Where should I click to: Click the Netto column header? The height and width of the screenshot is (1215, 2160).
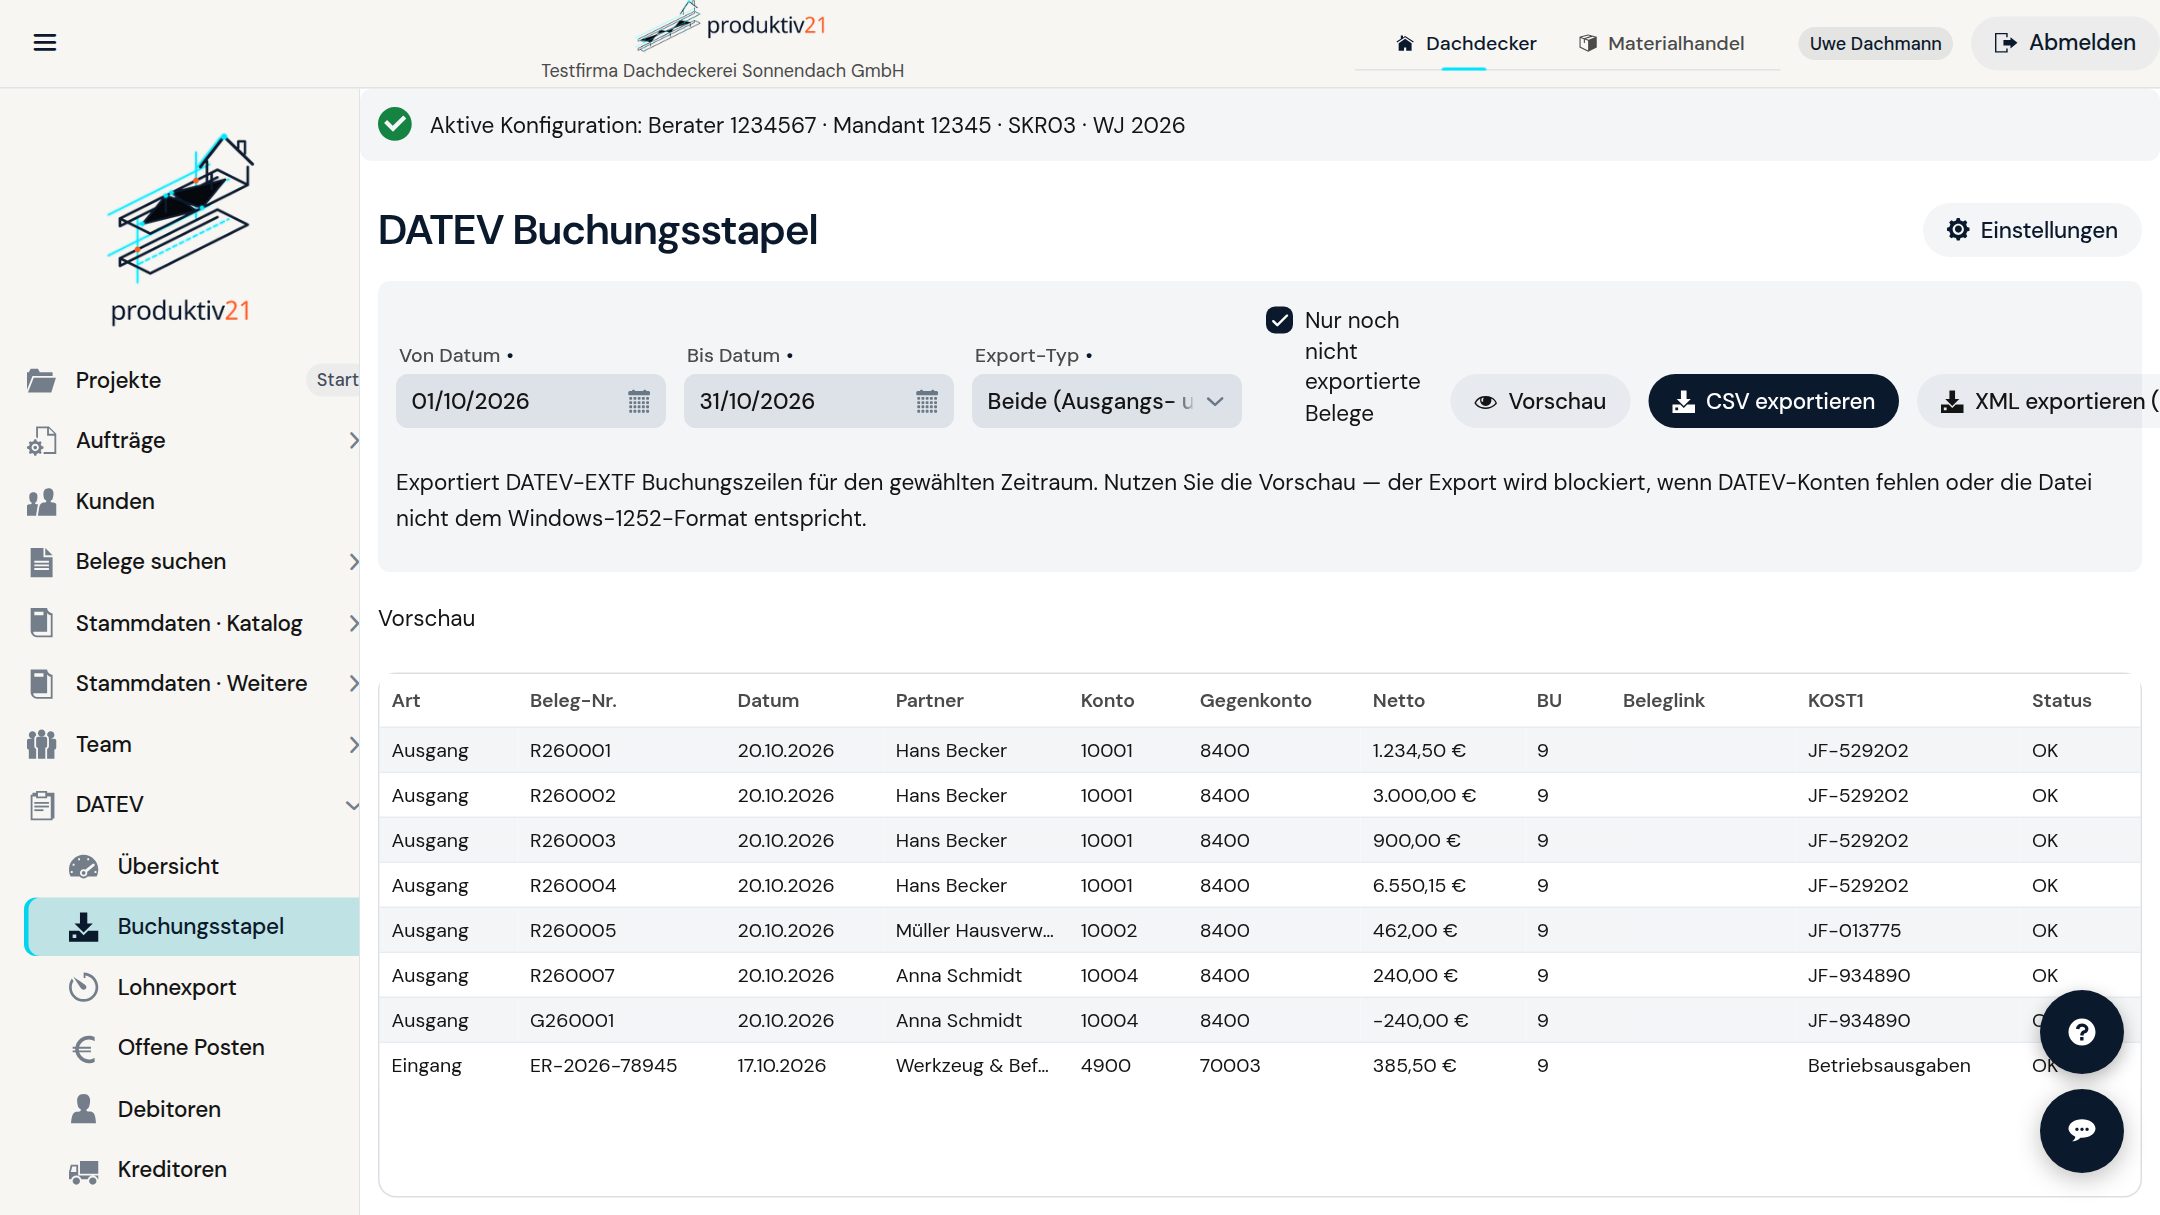[x=1398, y=701]
